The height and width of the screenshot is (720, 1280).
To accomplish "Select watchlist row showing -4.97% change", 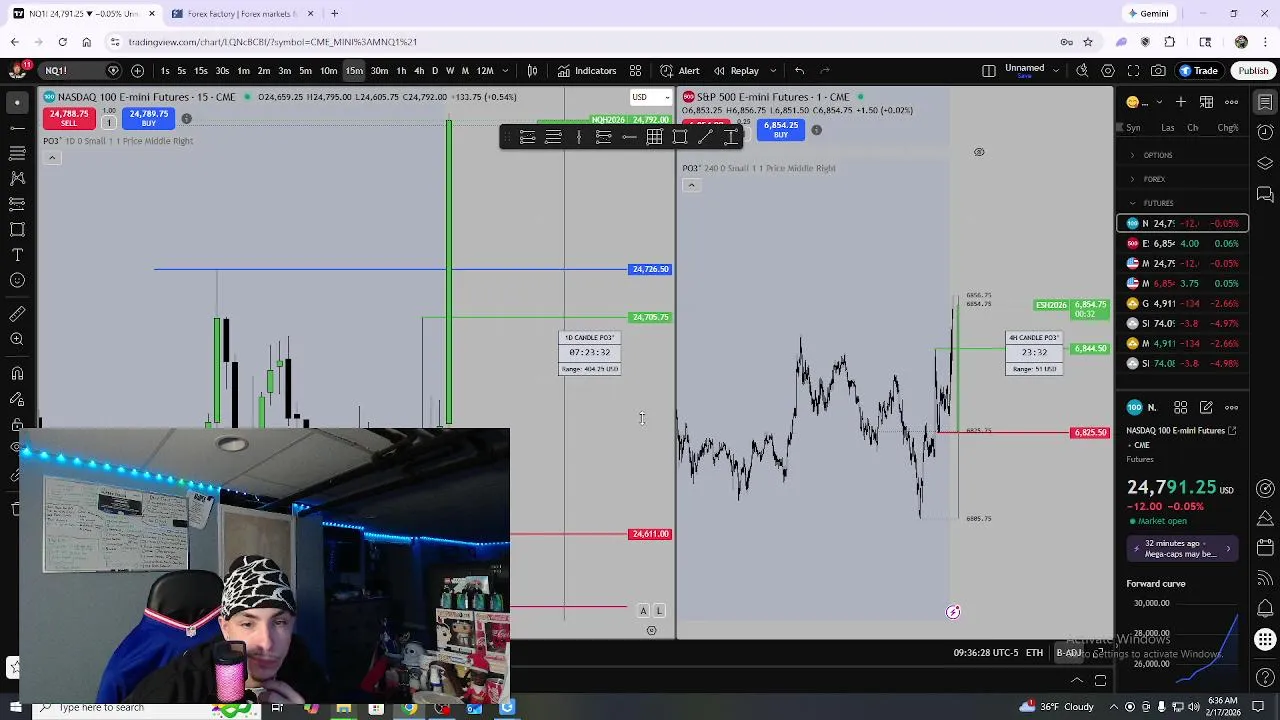I will tap(1183, 323).
